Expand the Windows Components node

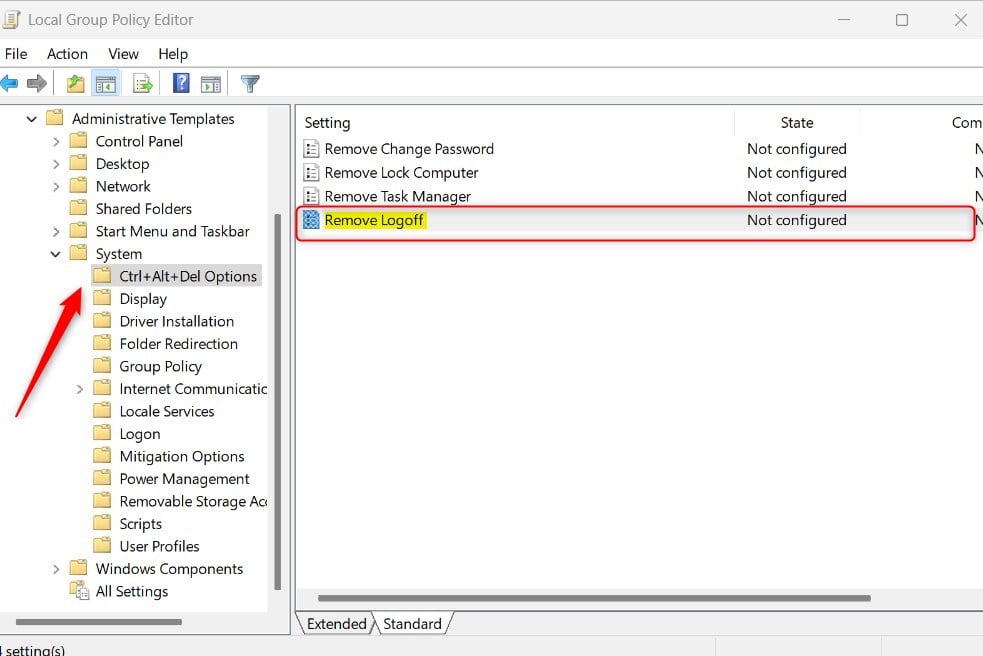[56, 569]
